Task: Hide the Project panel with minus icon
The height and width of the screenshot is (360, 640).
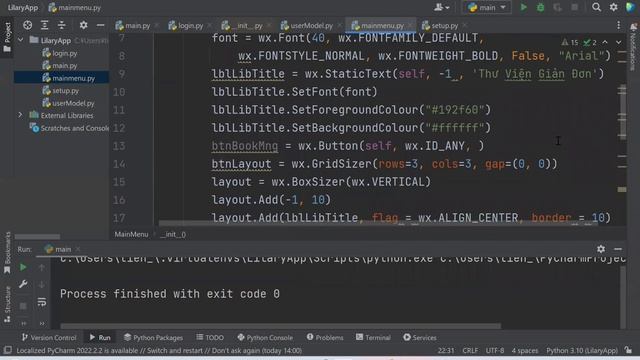Action: coord(100,25)
